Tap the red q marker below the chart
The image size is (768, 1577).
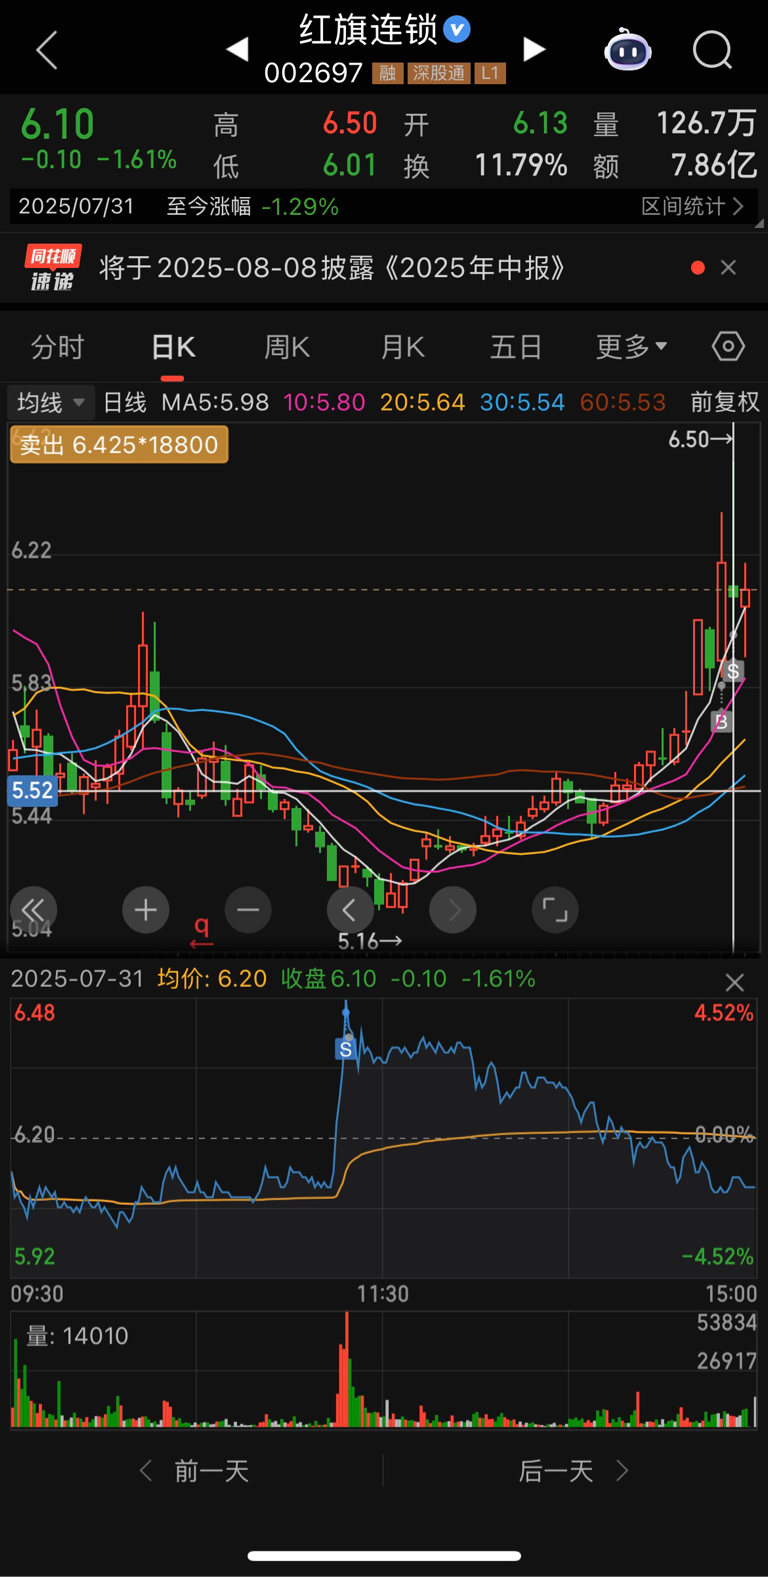(x=202, y=931)
